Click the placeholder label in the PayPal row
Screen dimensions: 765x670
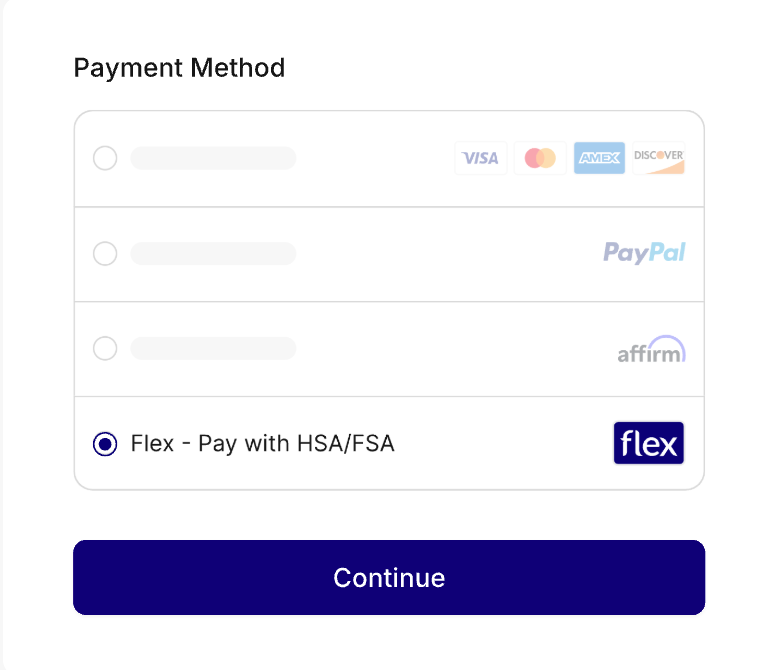coord(213,254)
